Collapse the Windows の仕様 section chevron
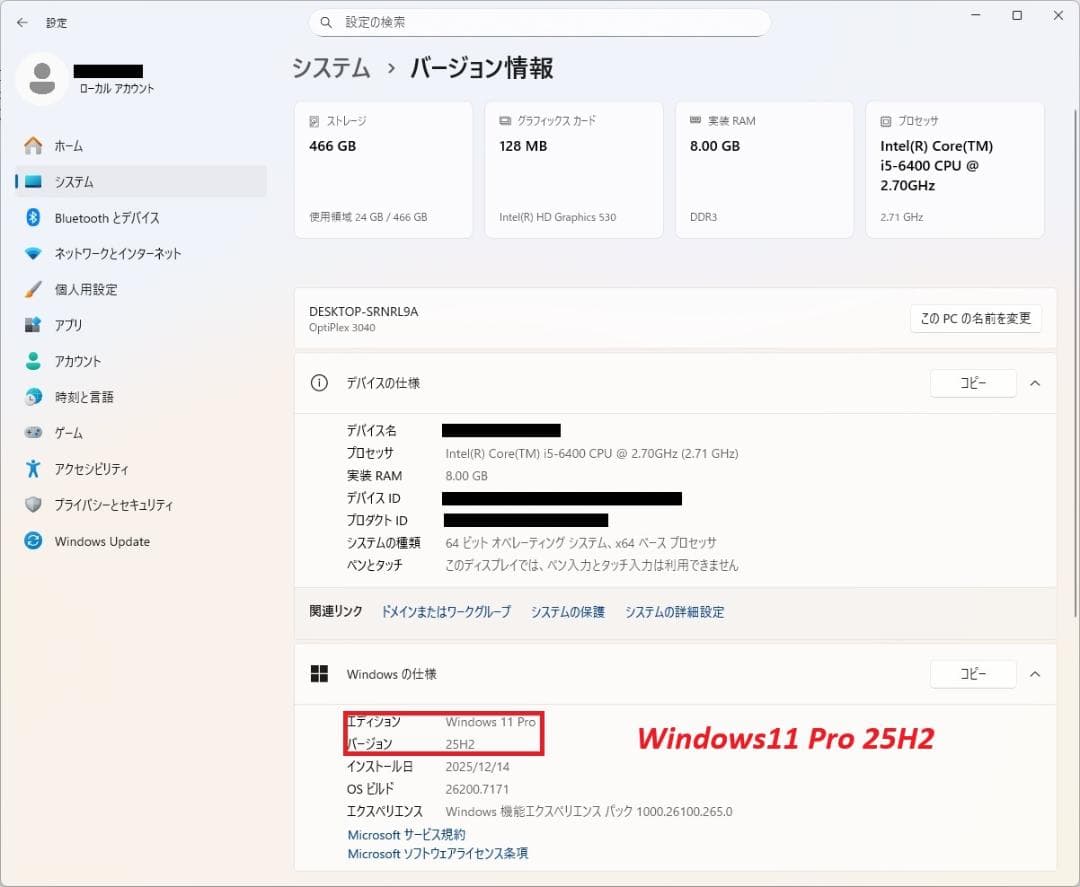The height and width of the screenshot is (887, 1080). click(x=1035, y=674)
